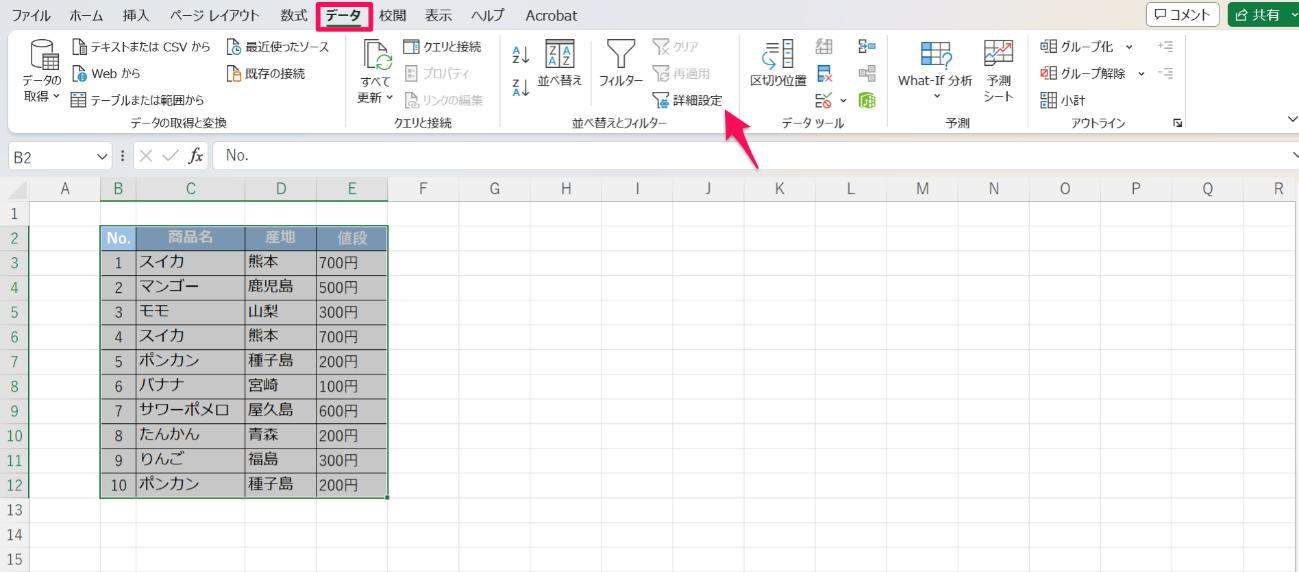Click the relationships icon in データ ツール

click(866, 73)
